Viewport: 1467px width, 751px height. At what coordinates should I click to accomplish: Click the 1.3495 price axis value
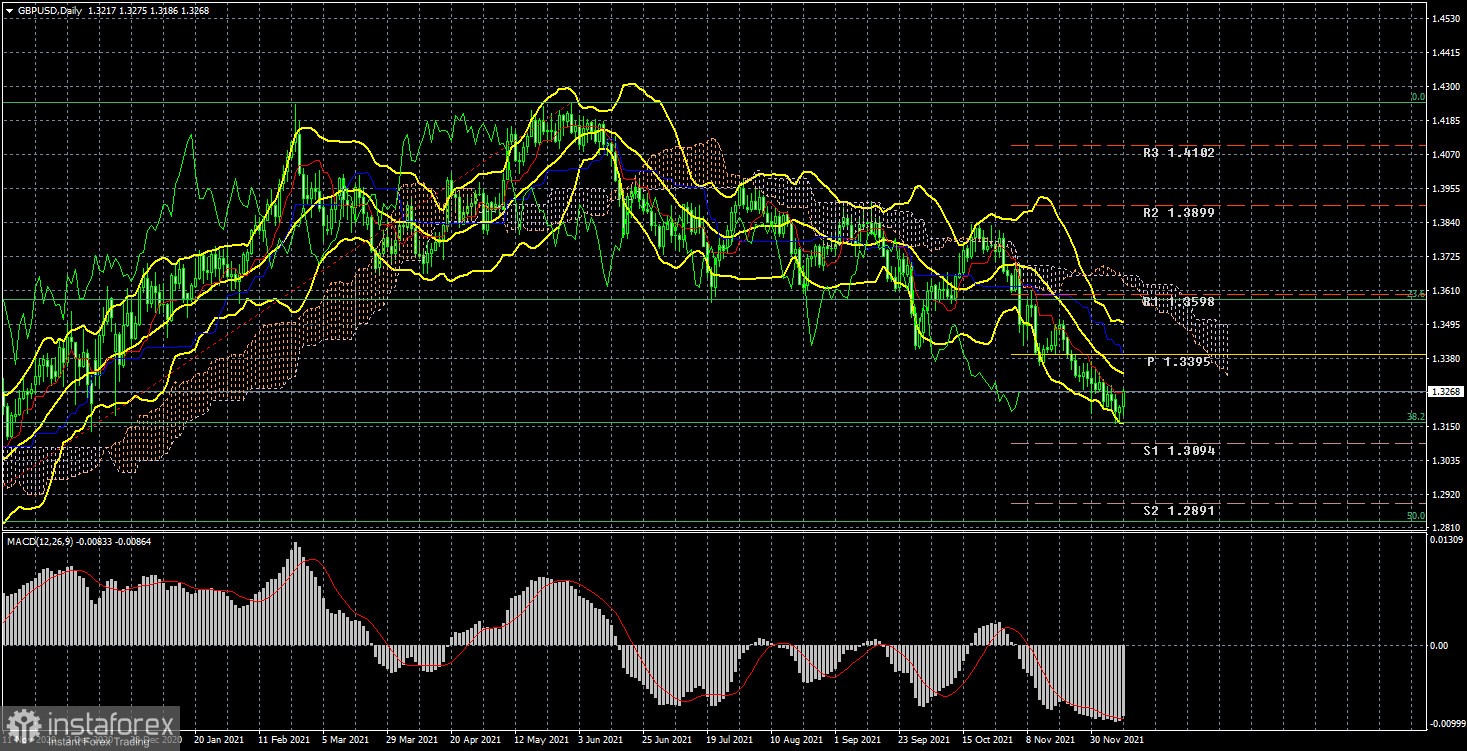coord(1446,325)
